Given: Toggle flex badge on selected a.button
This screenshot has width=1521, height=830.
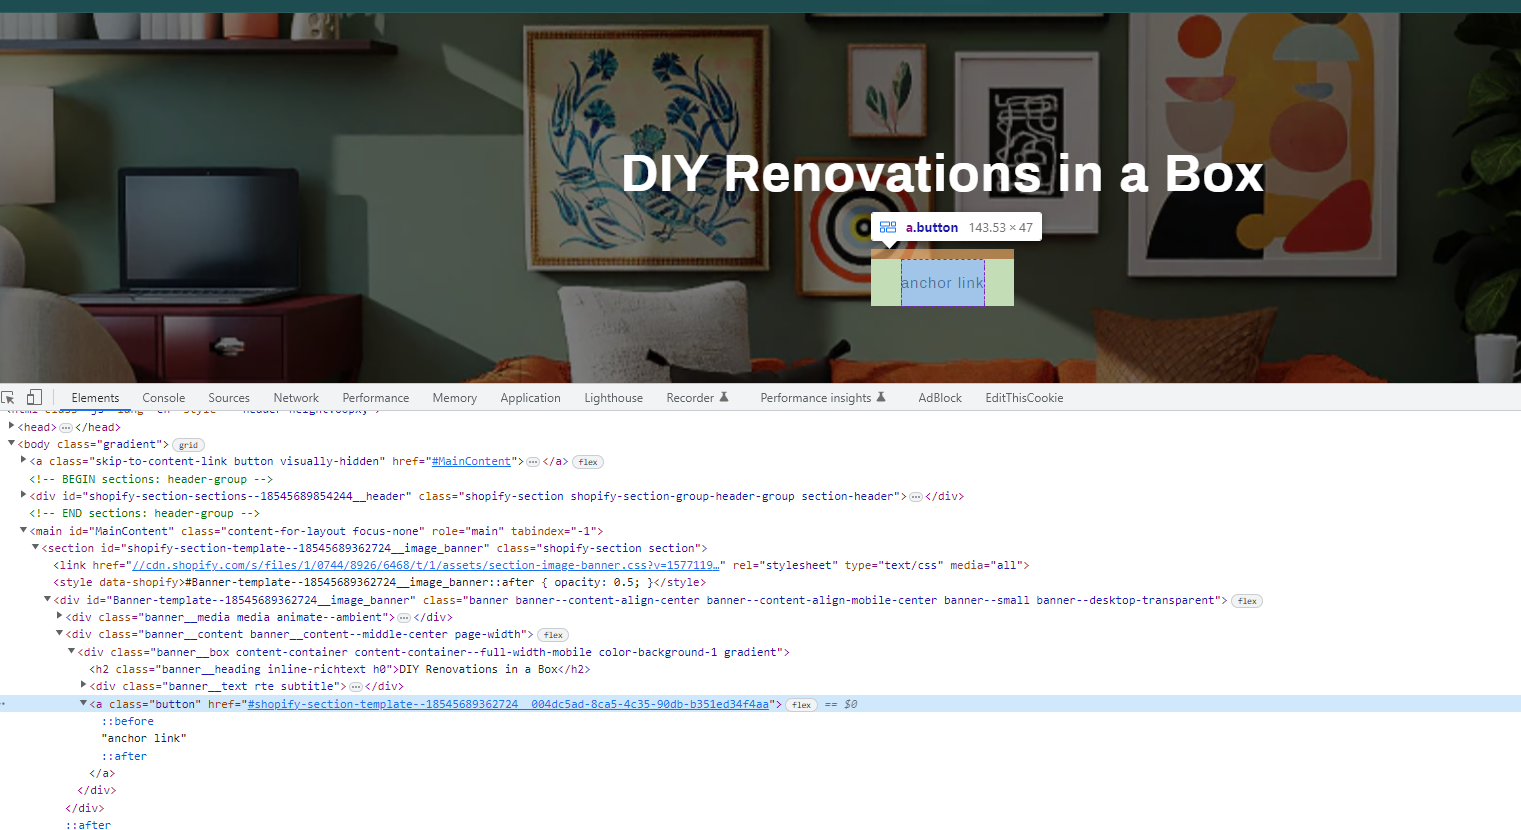Looking at the screenshot, I should point(801,705).
